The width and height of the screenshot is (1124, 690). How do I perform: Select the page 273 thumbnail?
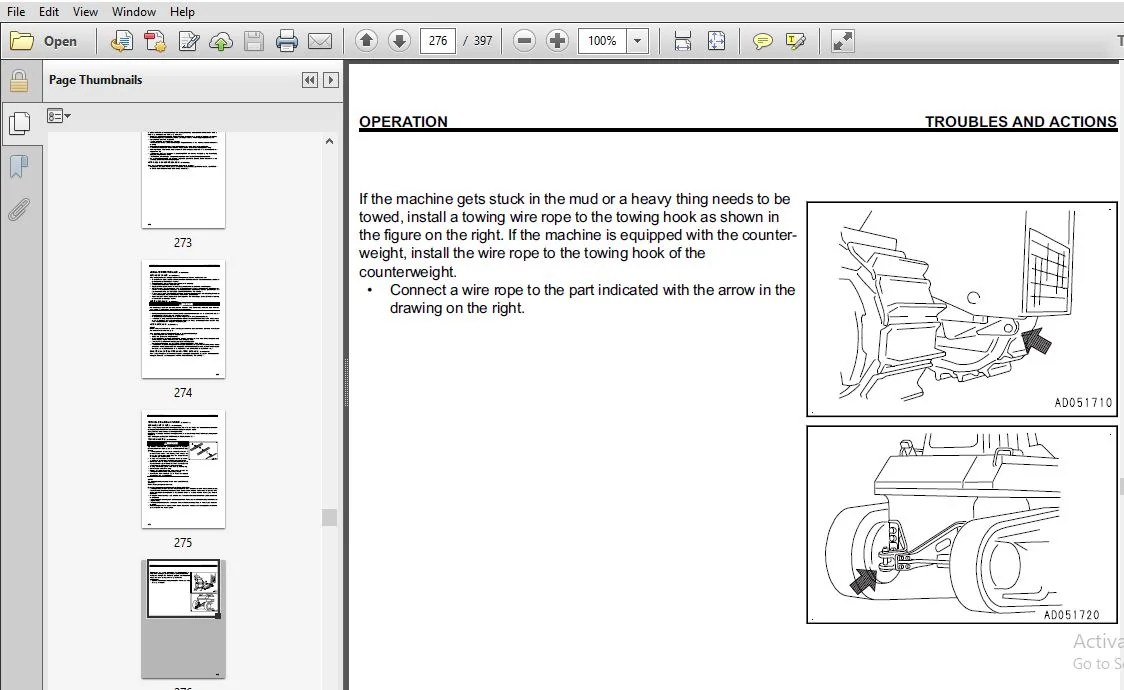(x=184, y=180)
